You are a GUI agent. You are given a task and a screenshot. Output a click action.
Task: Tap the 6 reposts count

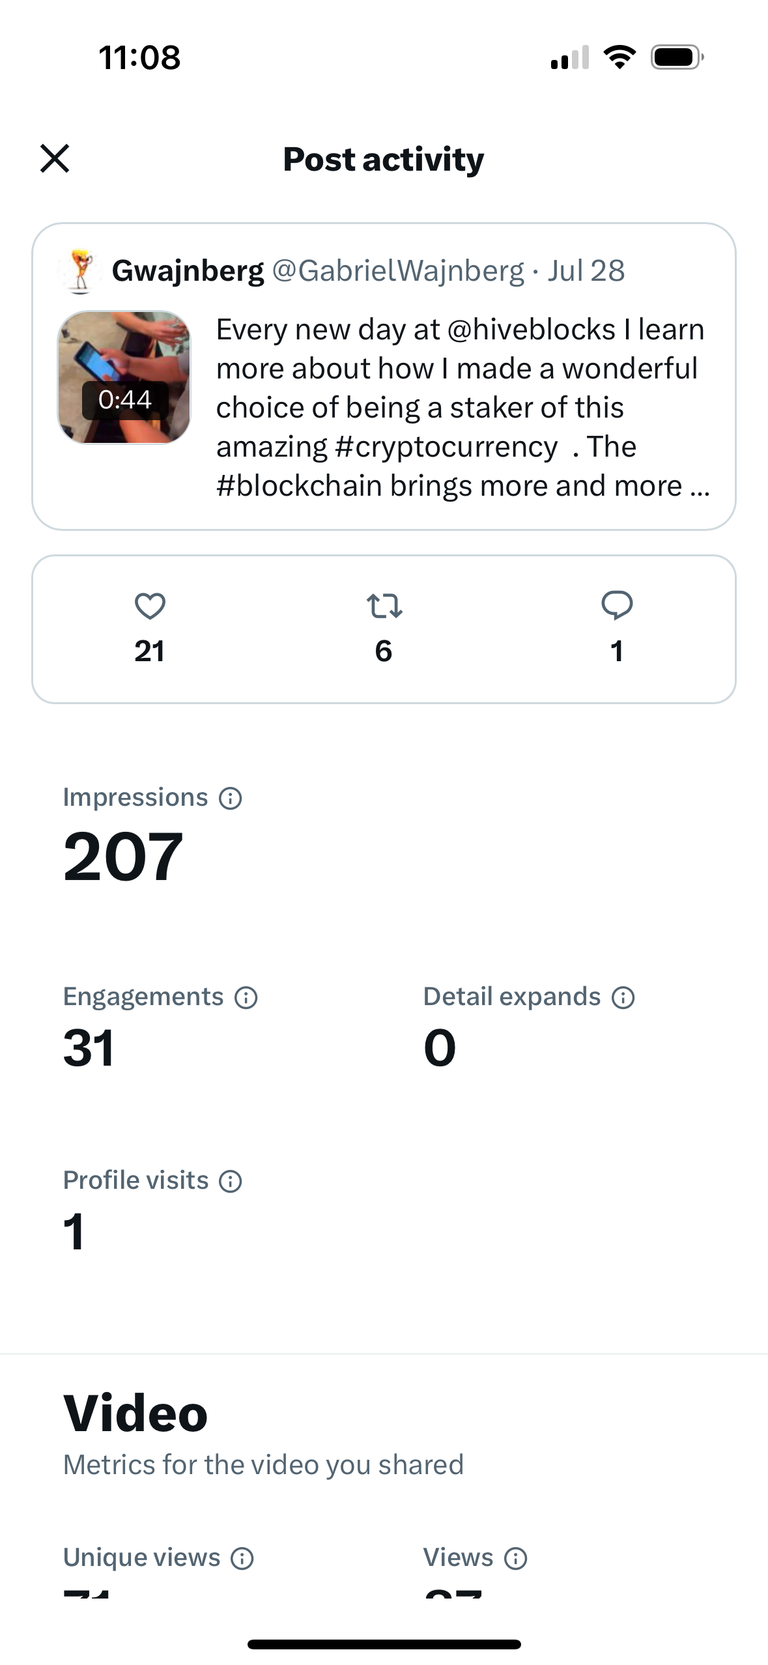384,651
